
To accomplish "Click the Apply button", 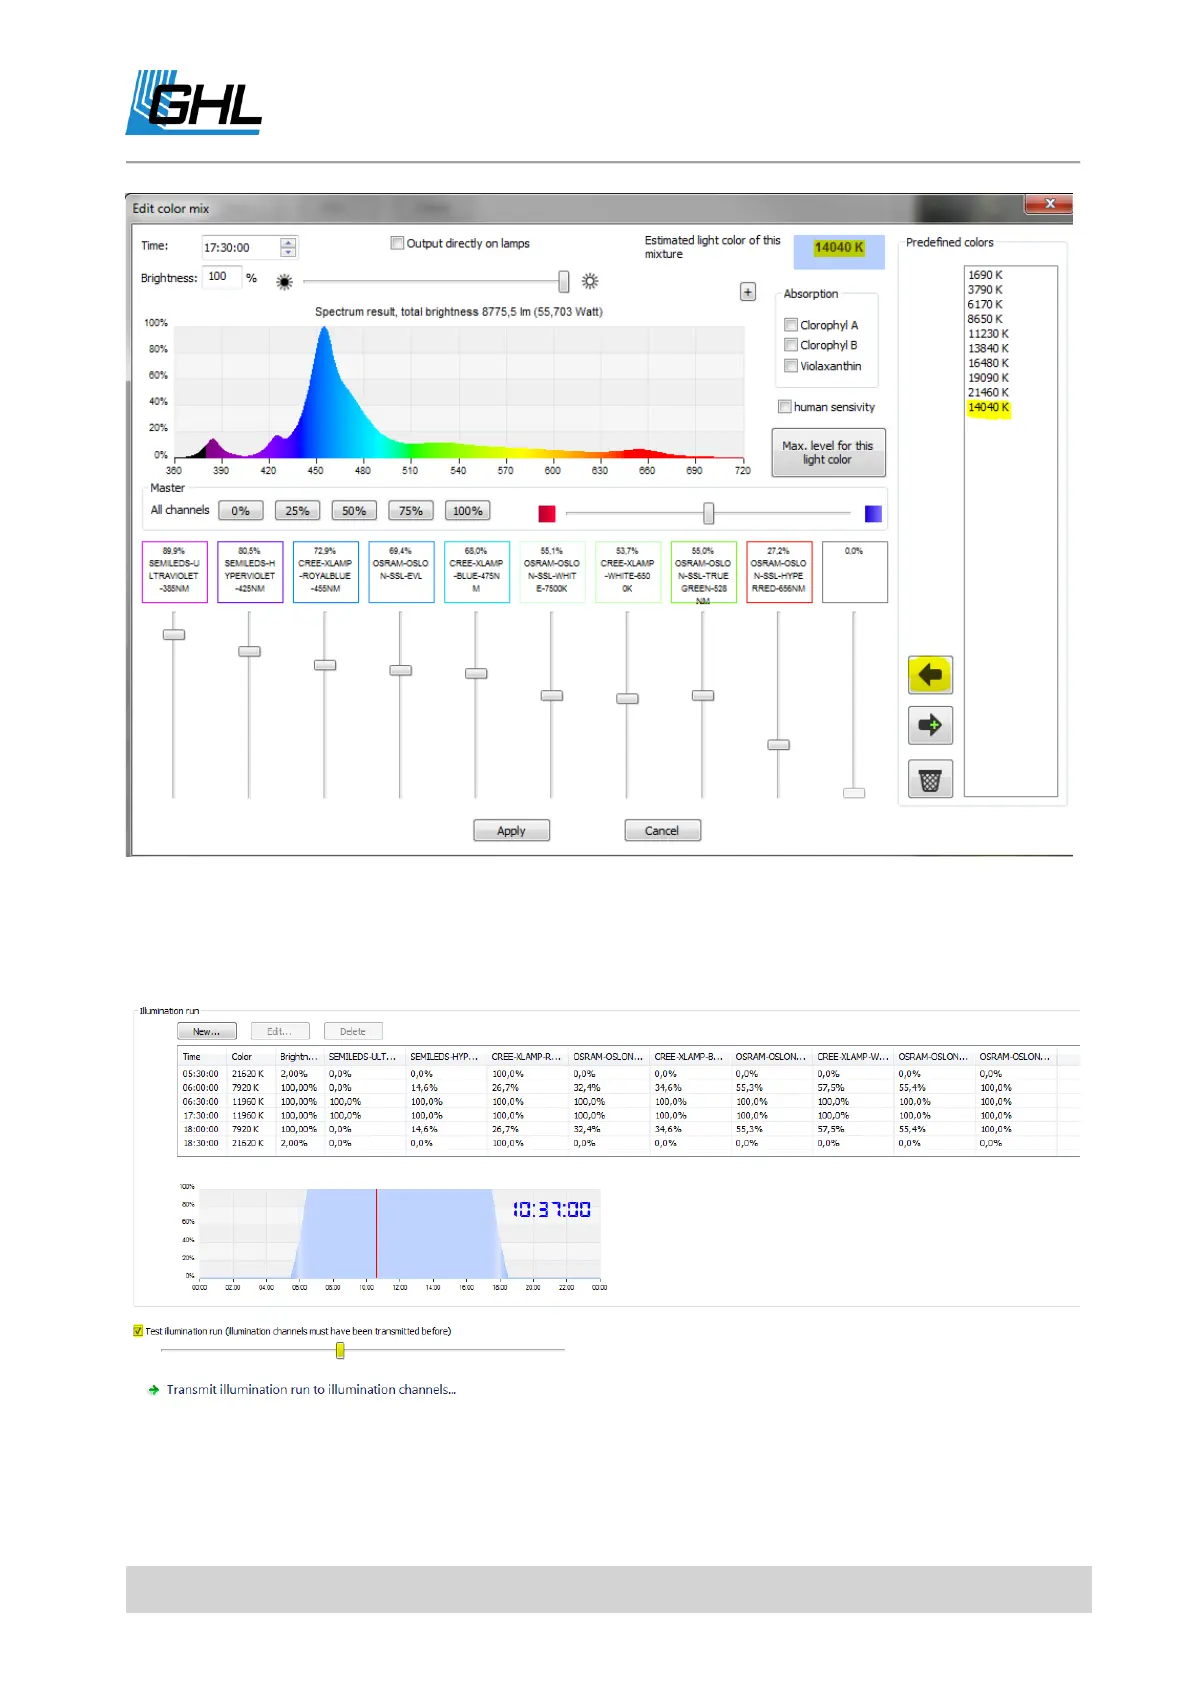I will (x=511, y=831).
